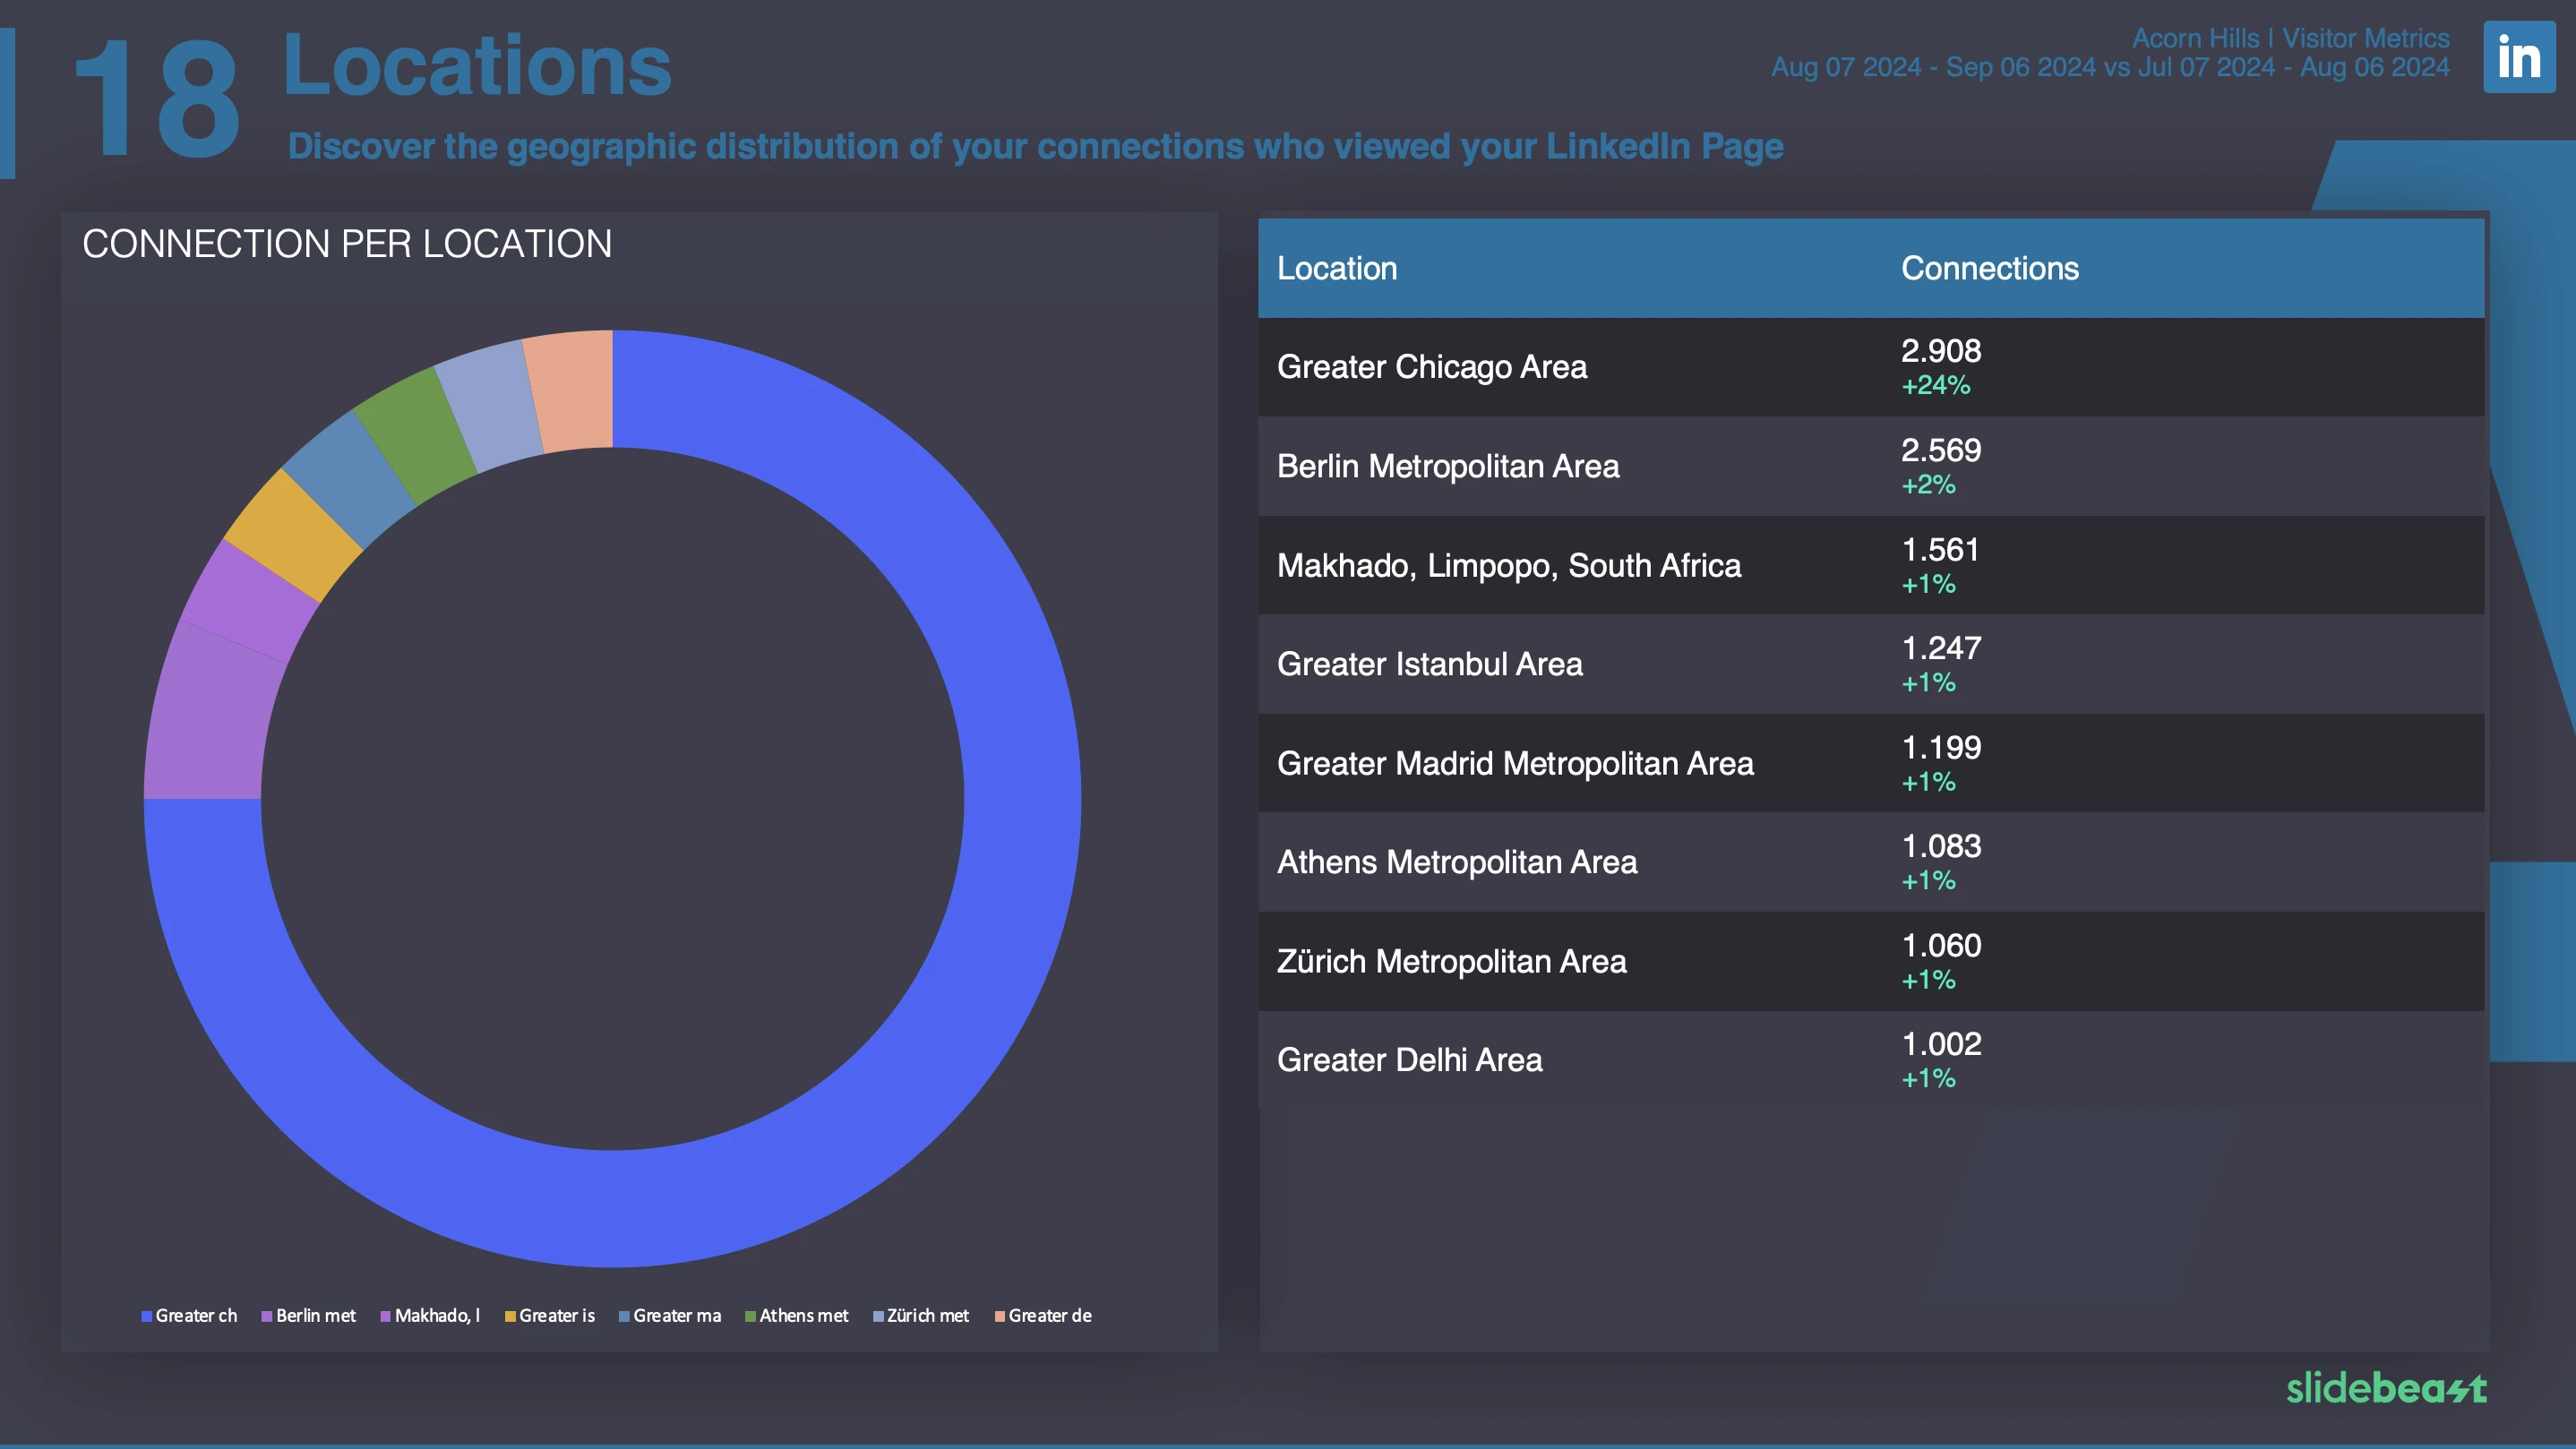Click the Acorn Hills Visitor Metrics header text
This screenshot has width=2576, height=1449.
(x=2290, y=38)
